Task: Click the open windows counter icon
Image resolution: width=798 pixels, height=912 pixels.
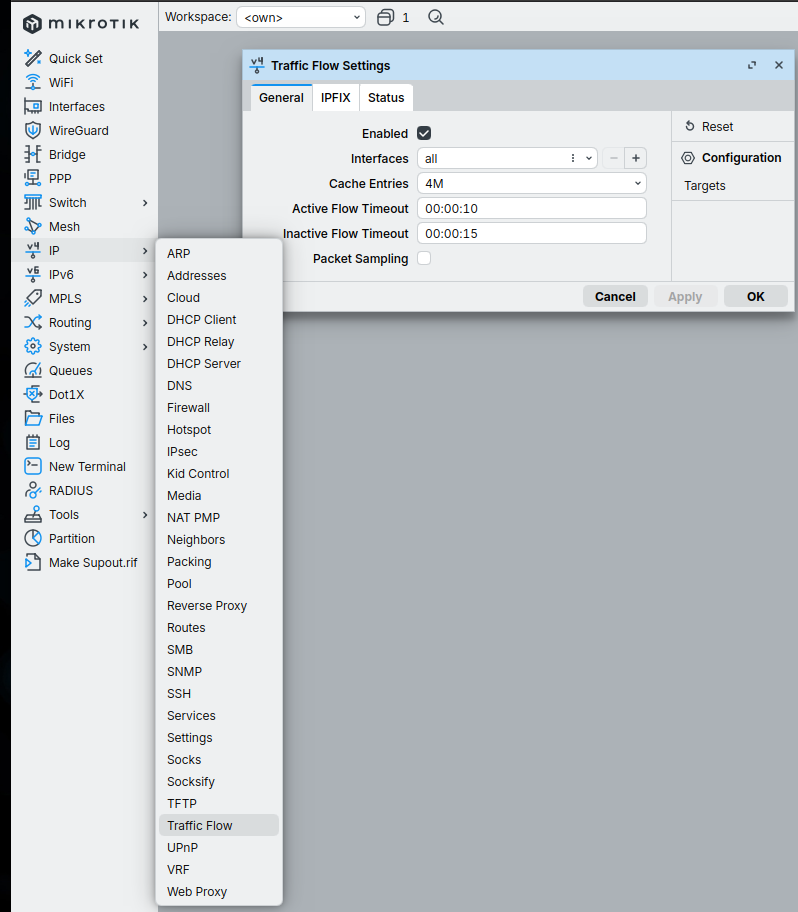Action: (386, 17)
